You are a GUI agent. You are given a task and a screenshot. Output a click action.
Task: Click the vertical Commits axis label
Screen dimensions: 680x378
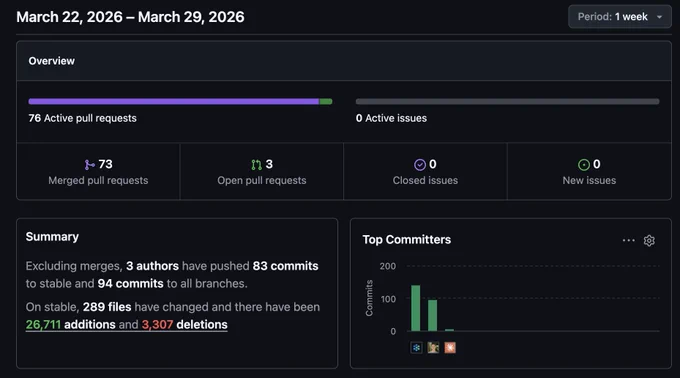[369, 298]
